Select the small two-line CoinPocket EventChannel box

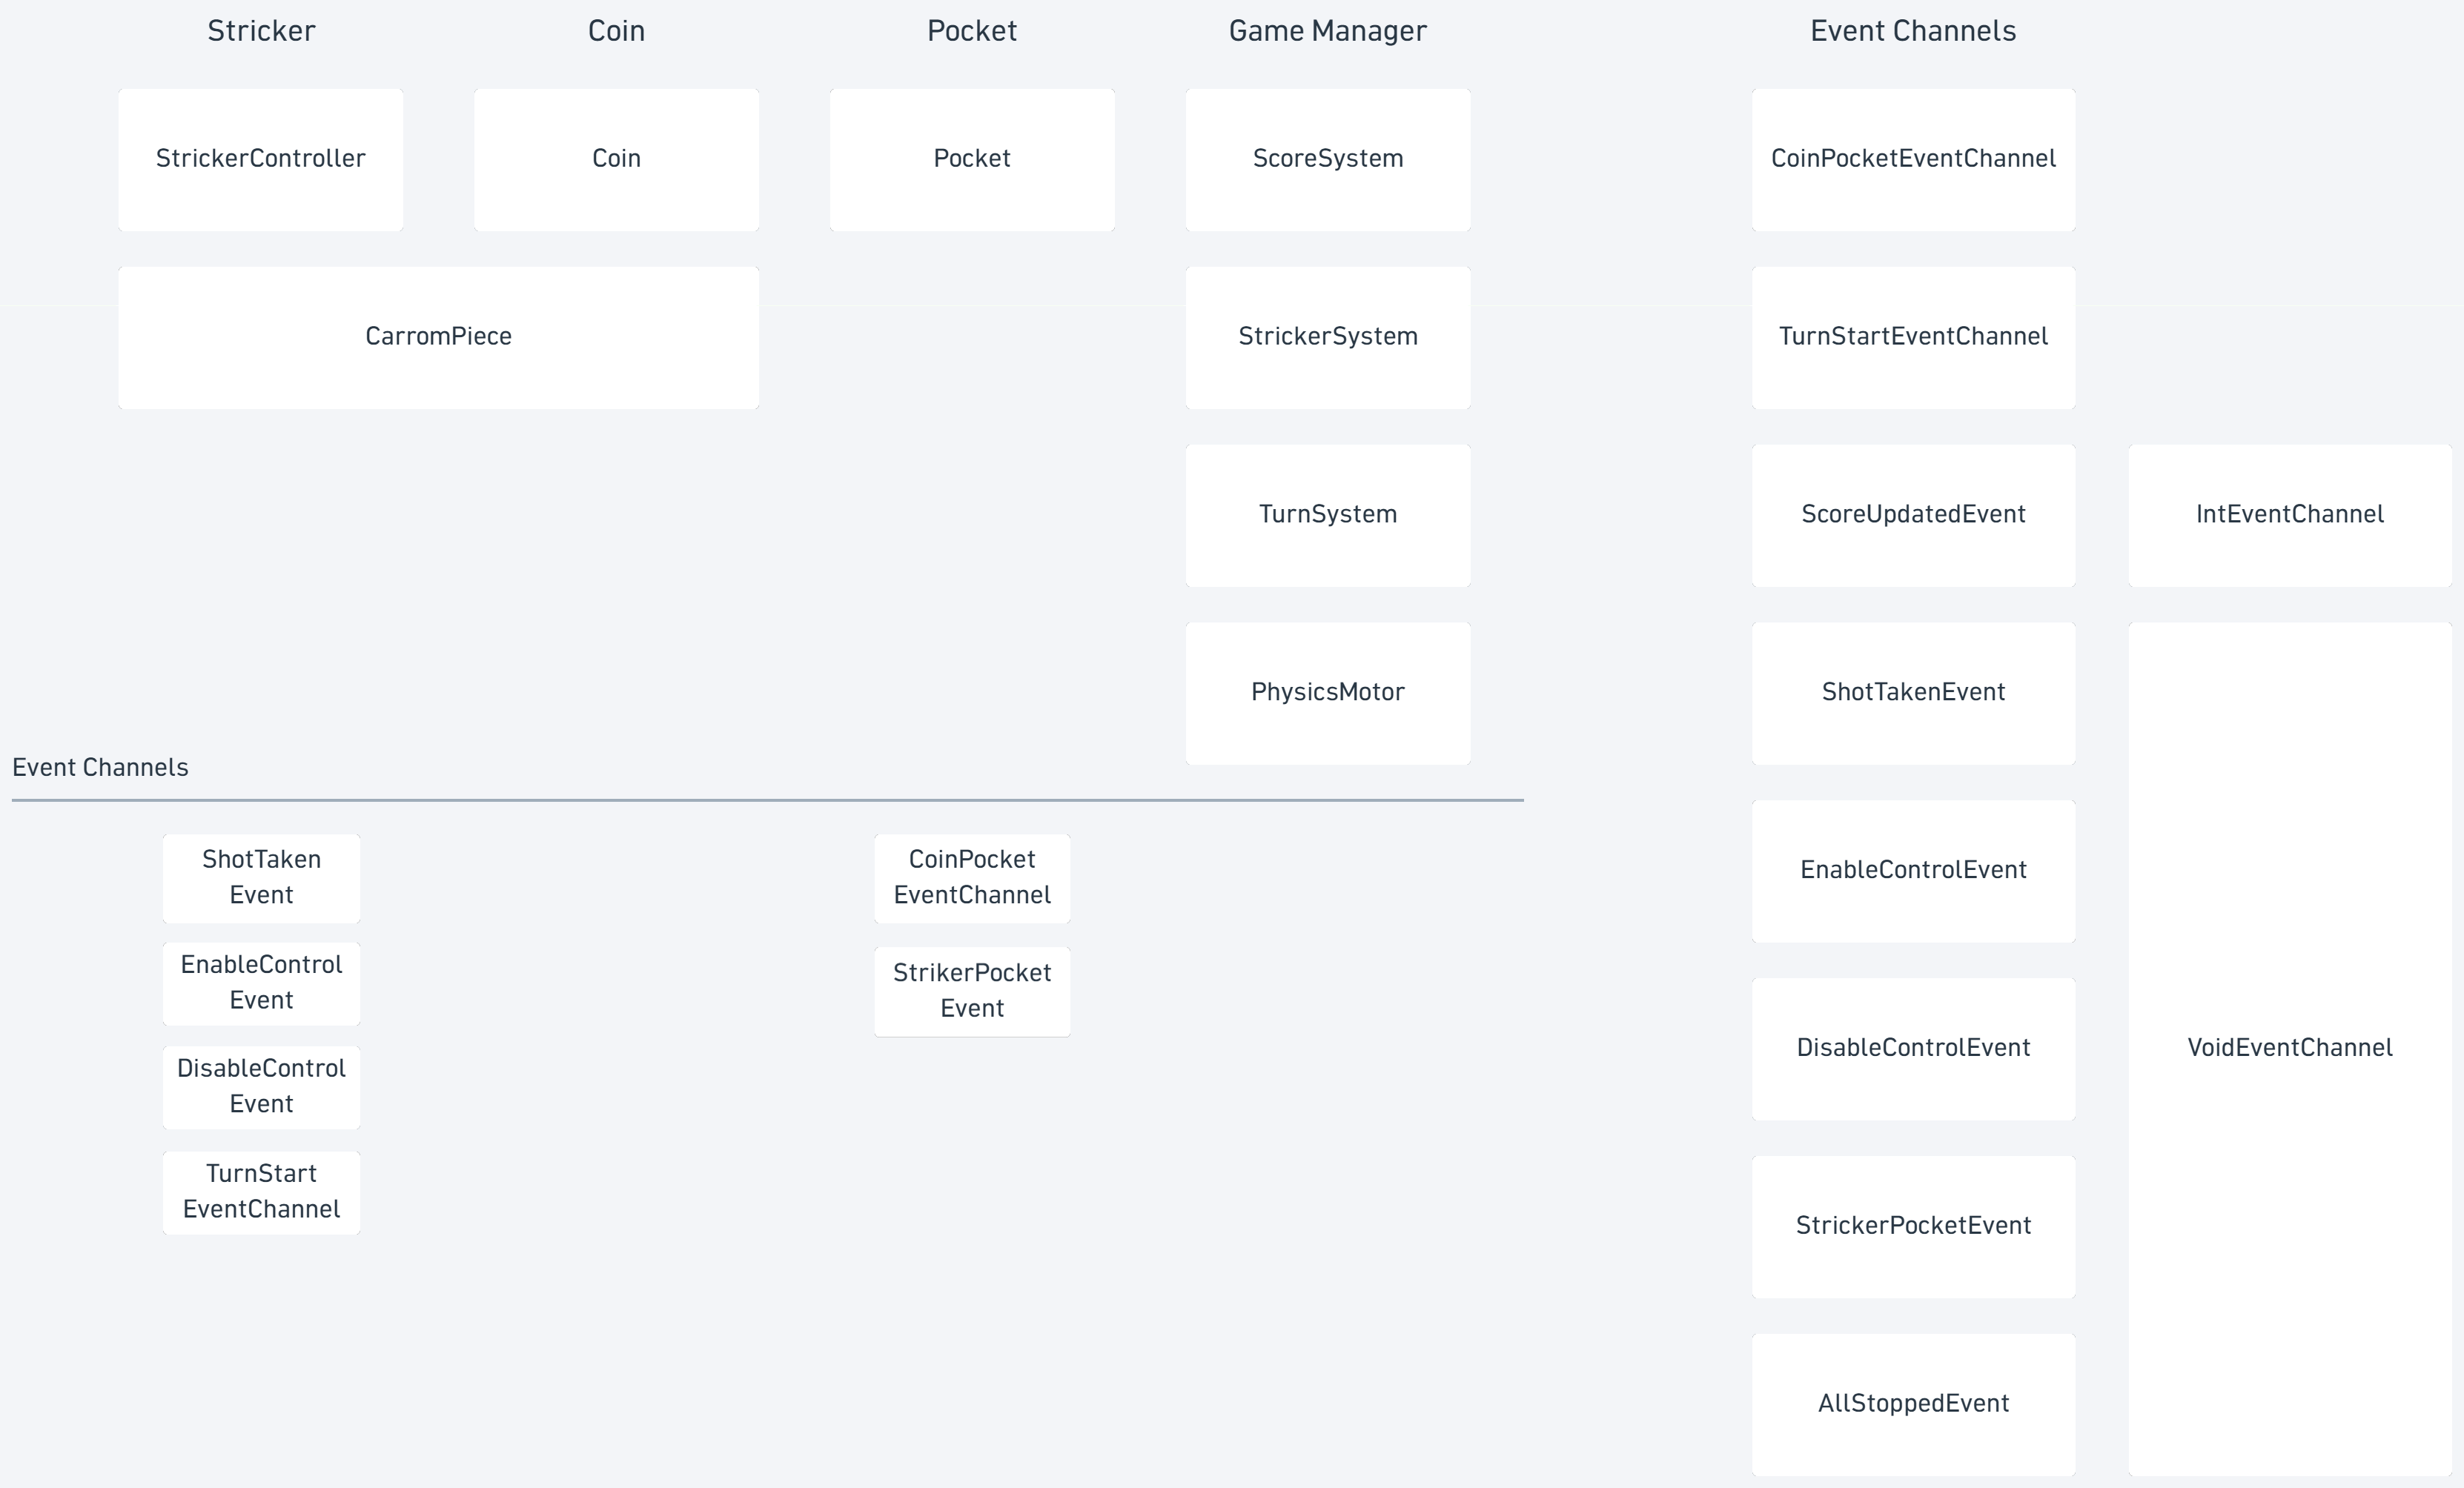click(x=972, y=878)
